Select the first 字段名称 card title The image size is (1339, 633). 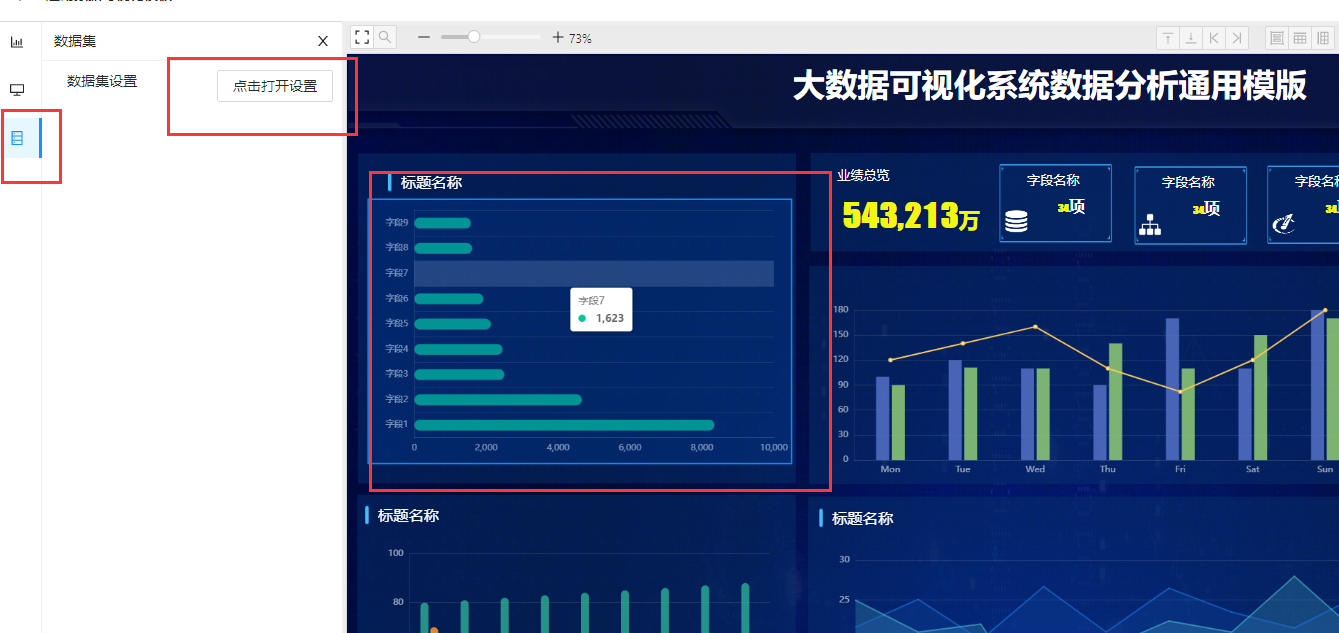pos(1053,180)
